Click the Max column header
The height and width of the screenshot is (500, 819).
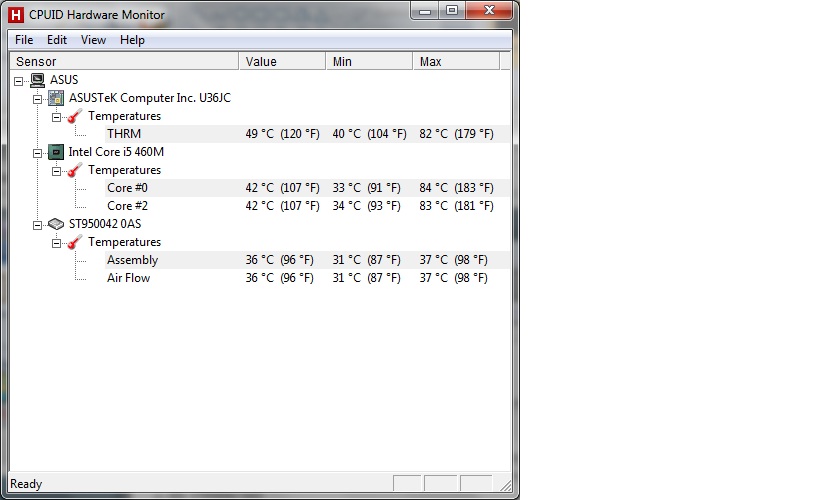[456, 61]
